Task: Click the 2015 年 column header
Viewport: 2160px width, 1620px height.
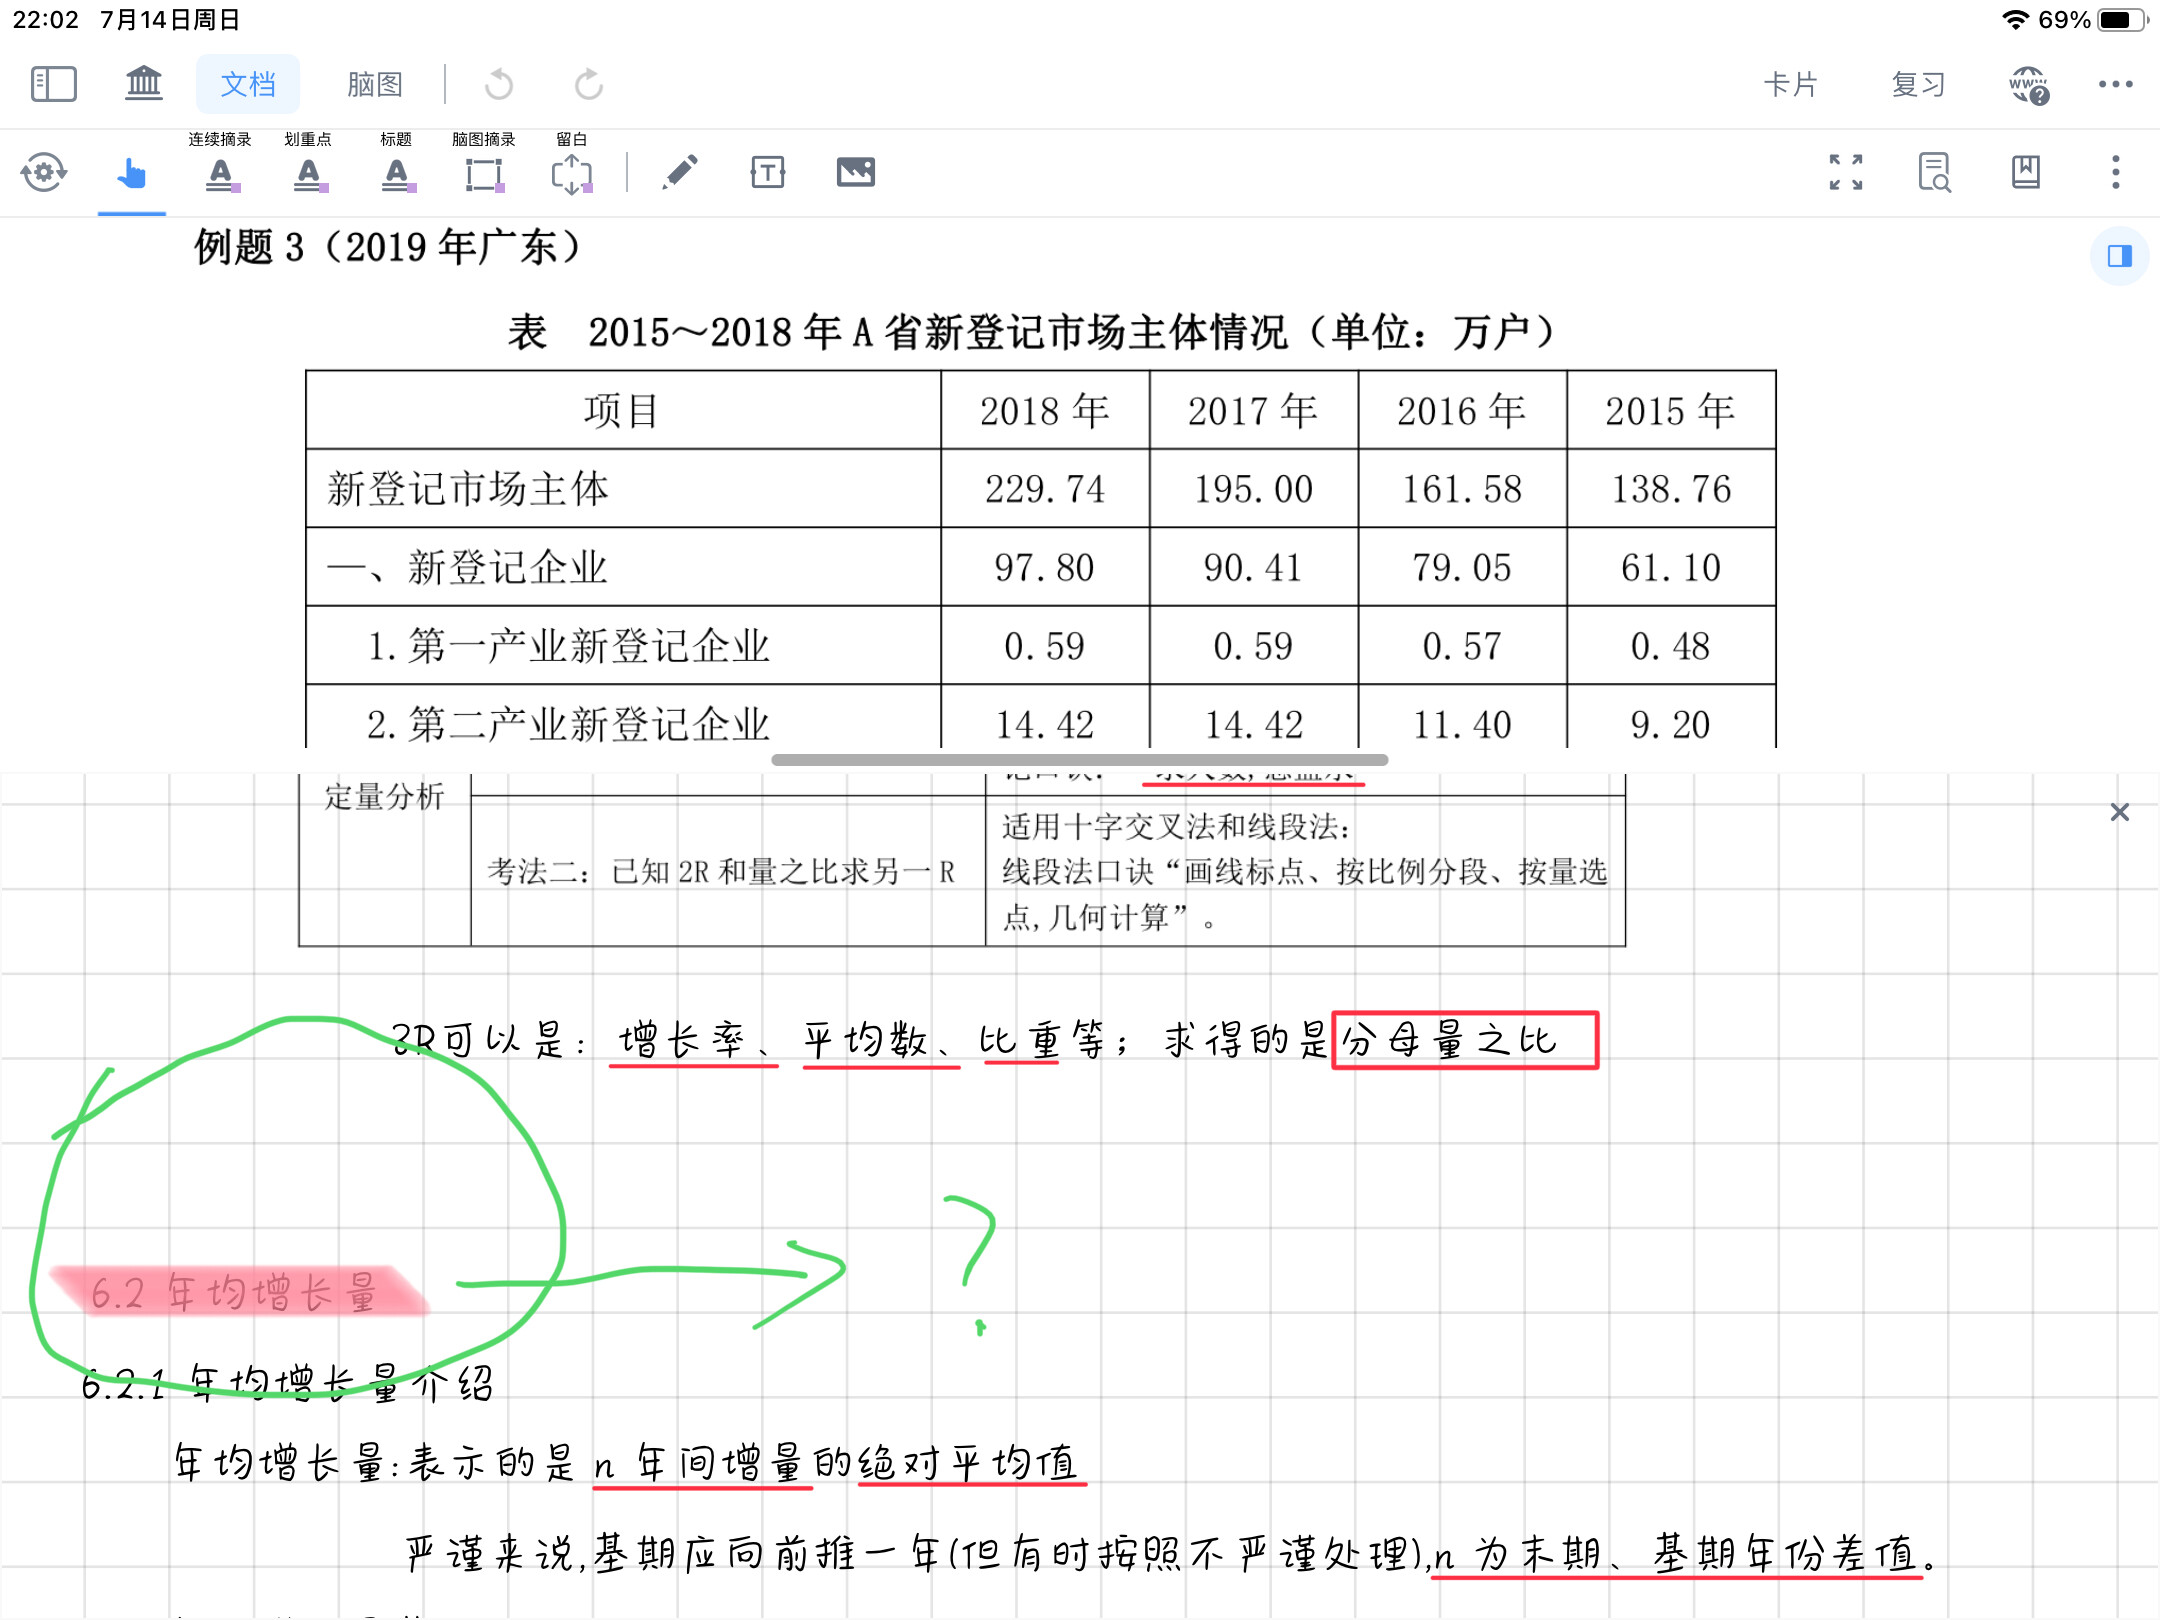Action: [x=1671, y=410]
